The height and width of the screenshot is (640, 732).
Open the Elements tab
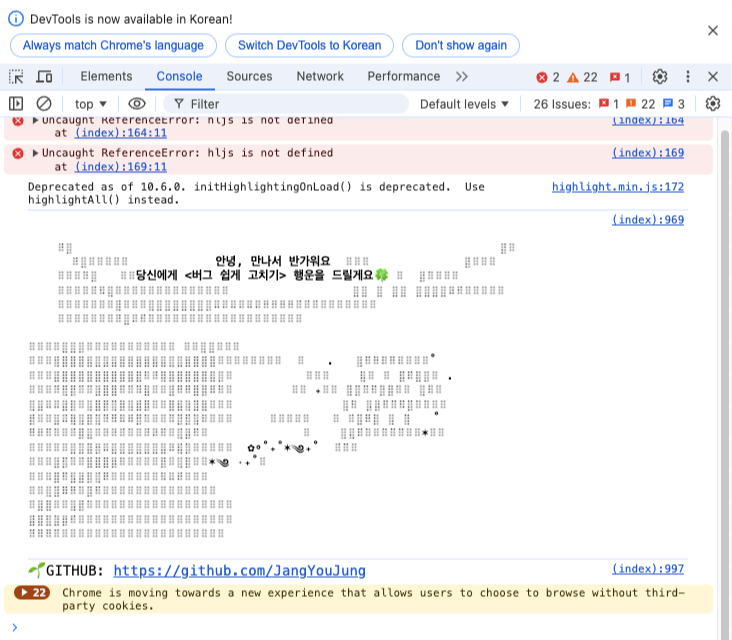coord(106,76)
